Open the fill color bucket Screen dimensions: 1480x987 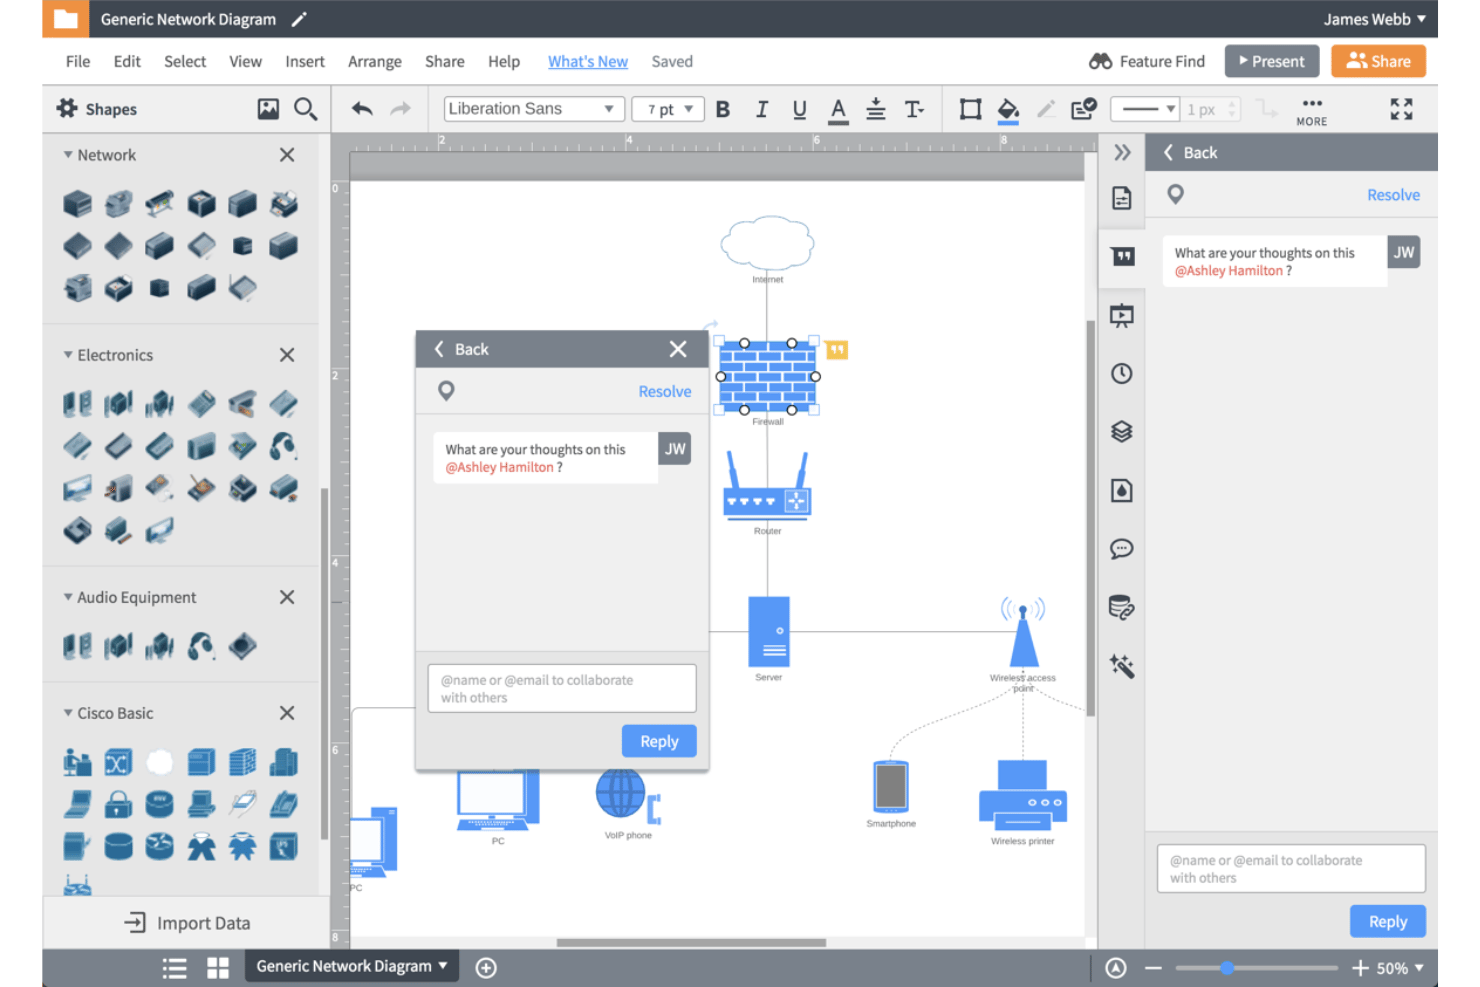pyautogui.click(x=1008, y=110)
